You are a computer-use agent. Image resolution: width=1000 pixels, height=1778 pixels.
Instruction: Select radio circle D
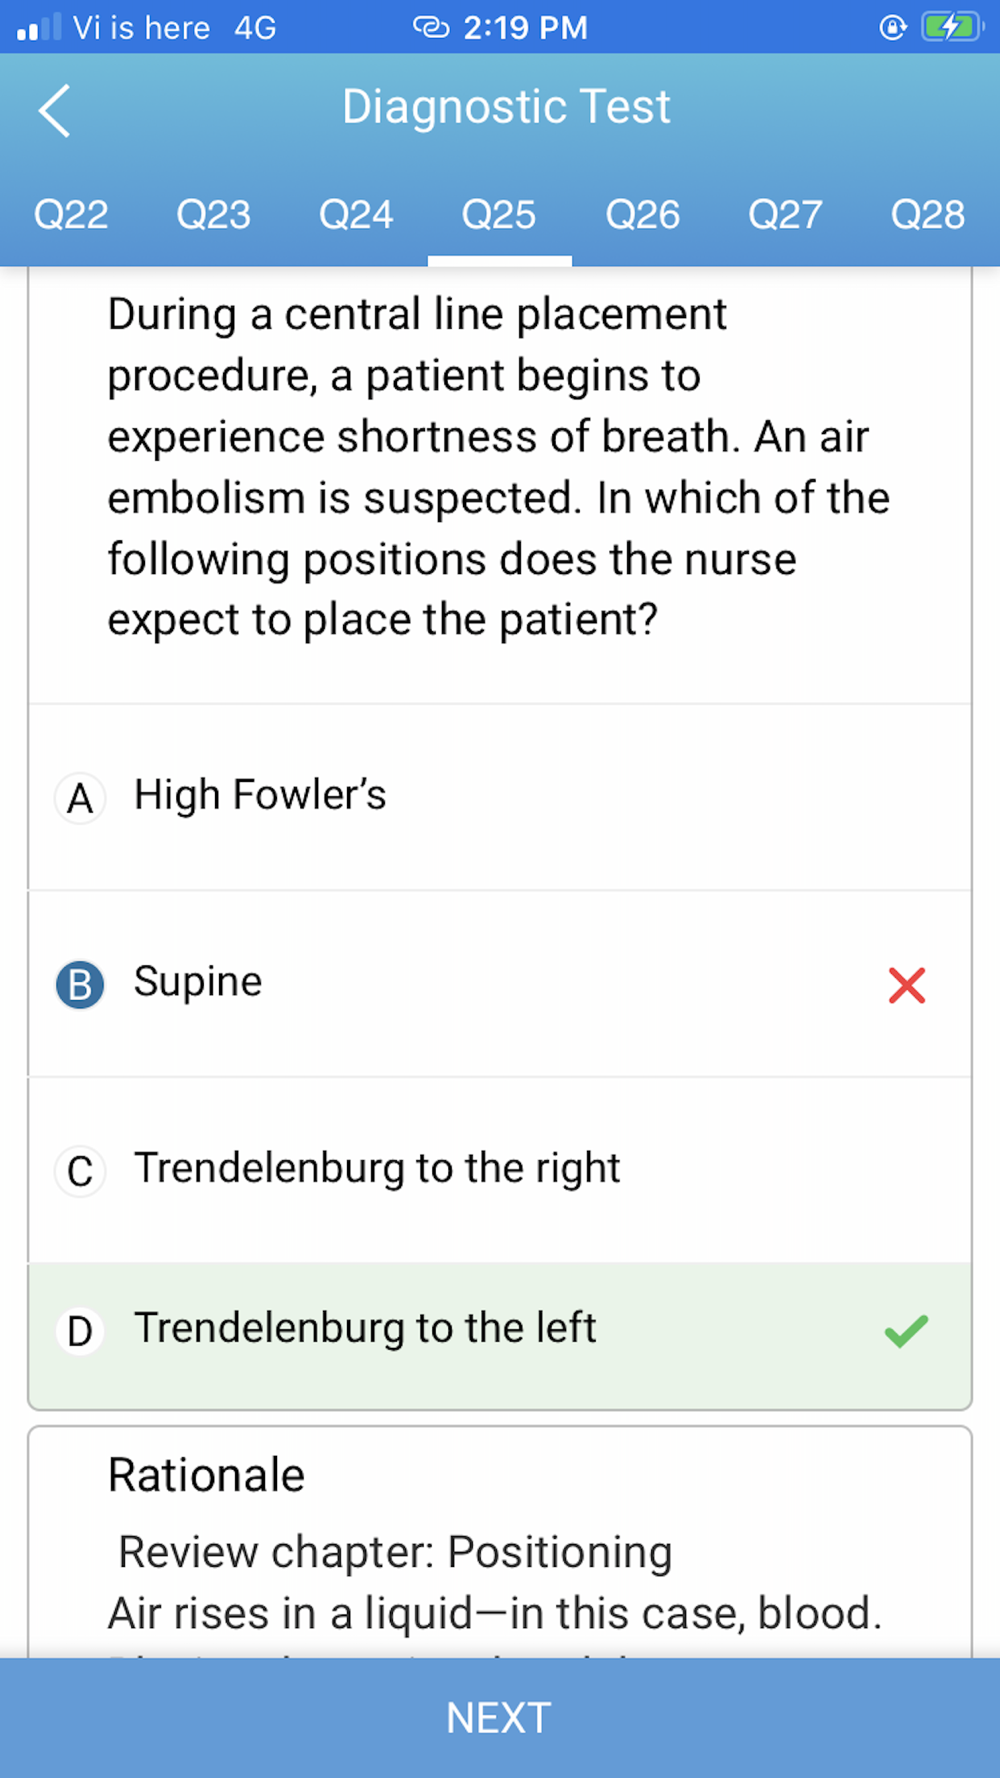[80, 1331]
